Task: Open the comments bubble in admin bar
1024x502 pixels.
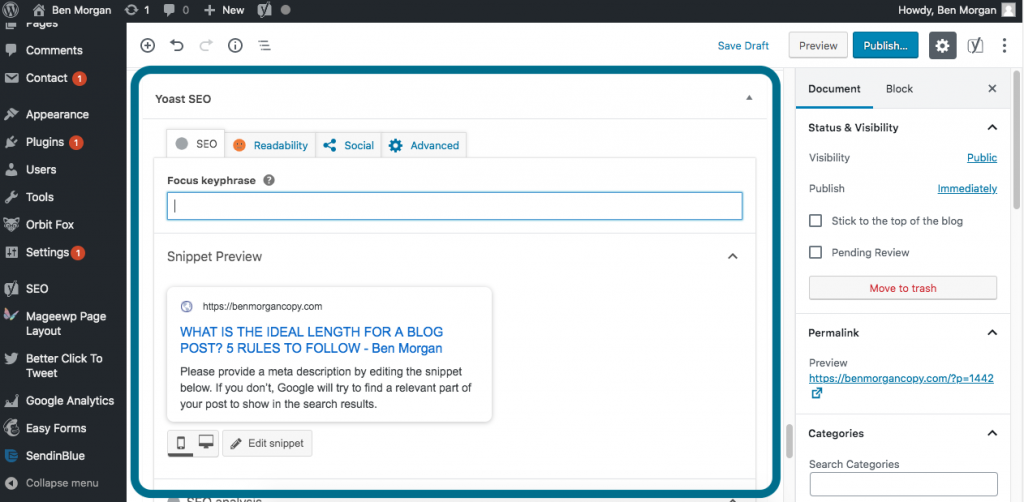Action: click(x=176, y=10)
